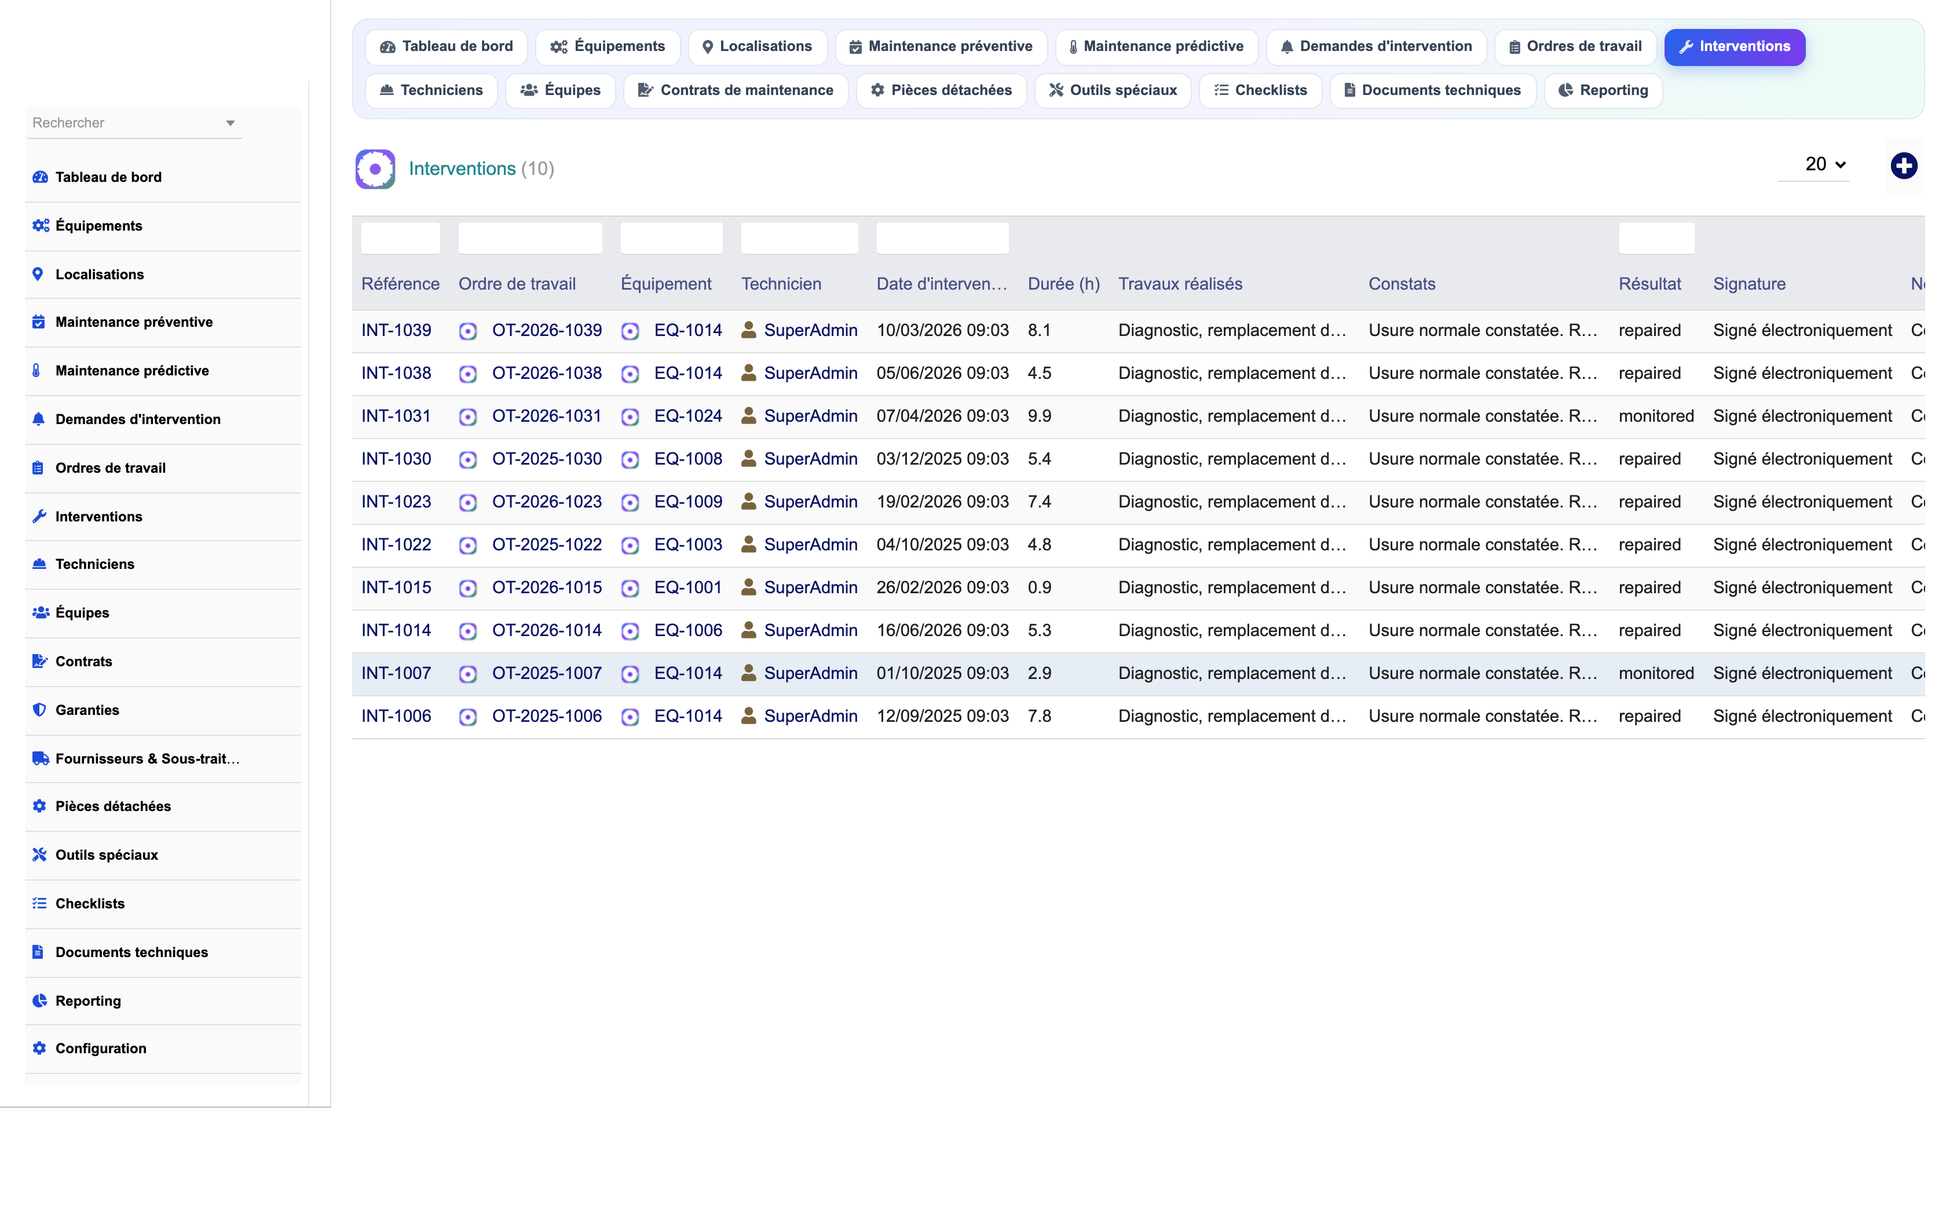Click the Interventions module logo icon
This screenshot has width=1946, height=1205.
(375, 169)
